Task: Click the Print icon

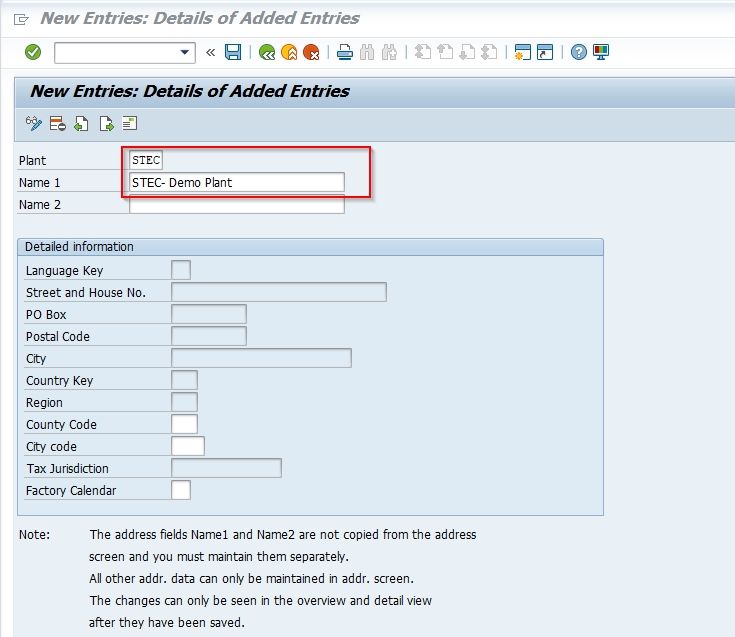Action: 345,52
